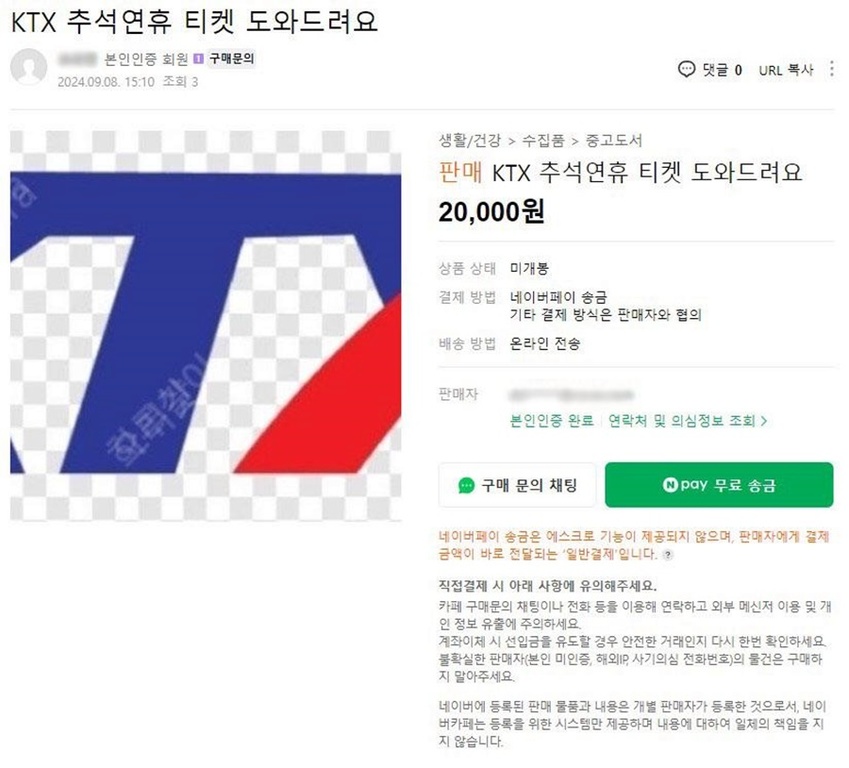Image resolution: width=849 pixels, height=768 pixels.
Task: Click the purple member grade badge icon
Action: point(198,58)
